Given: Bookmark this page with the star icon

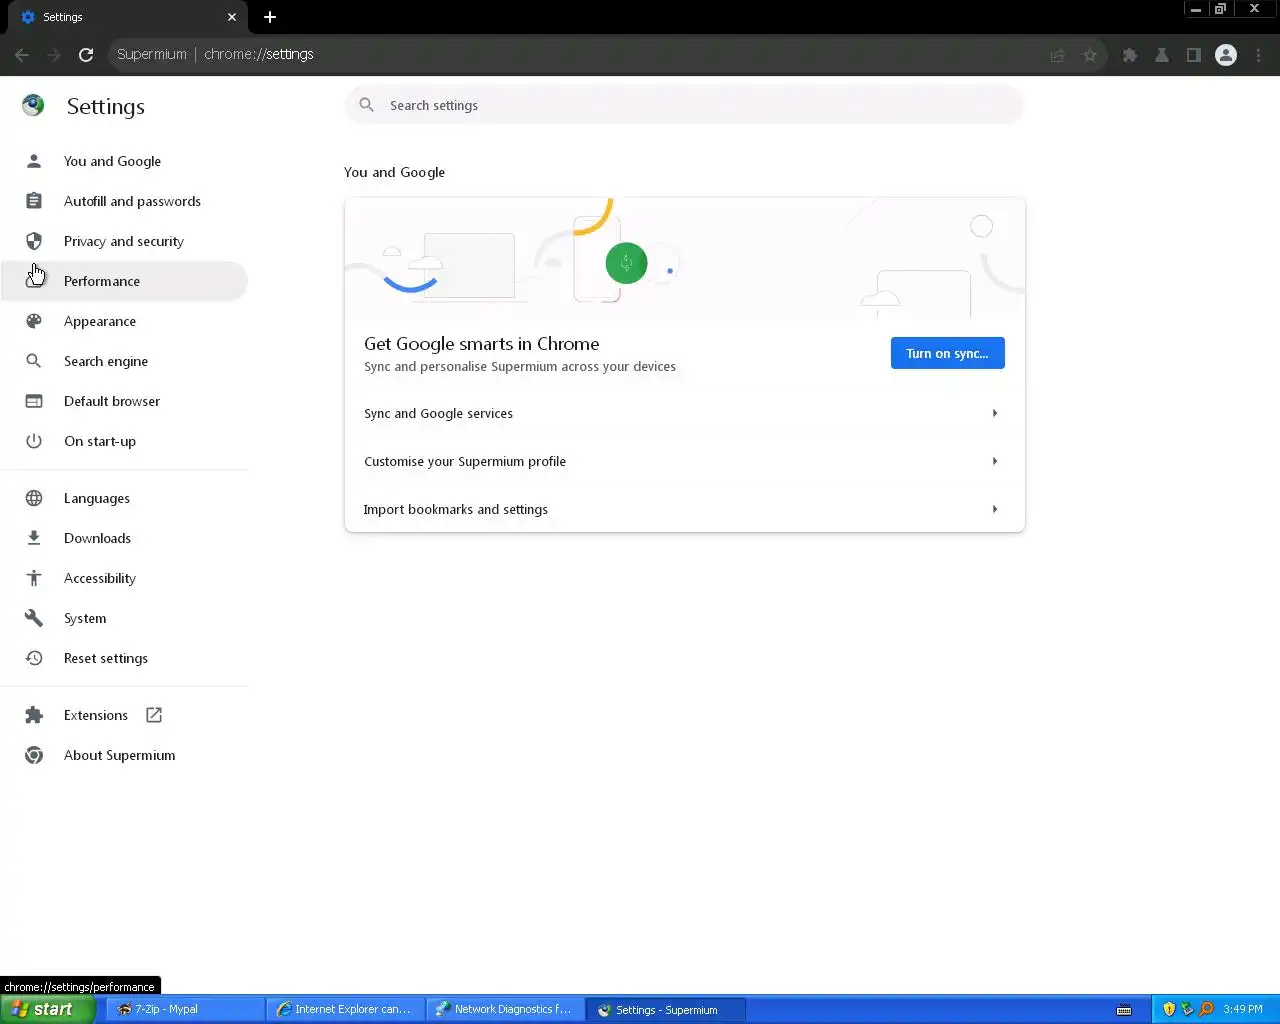Looking at the screenshot, I should point(1090,55).
